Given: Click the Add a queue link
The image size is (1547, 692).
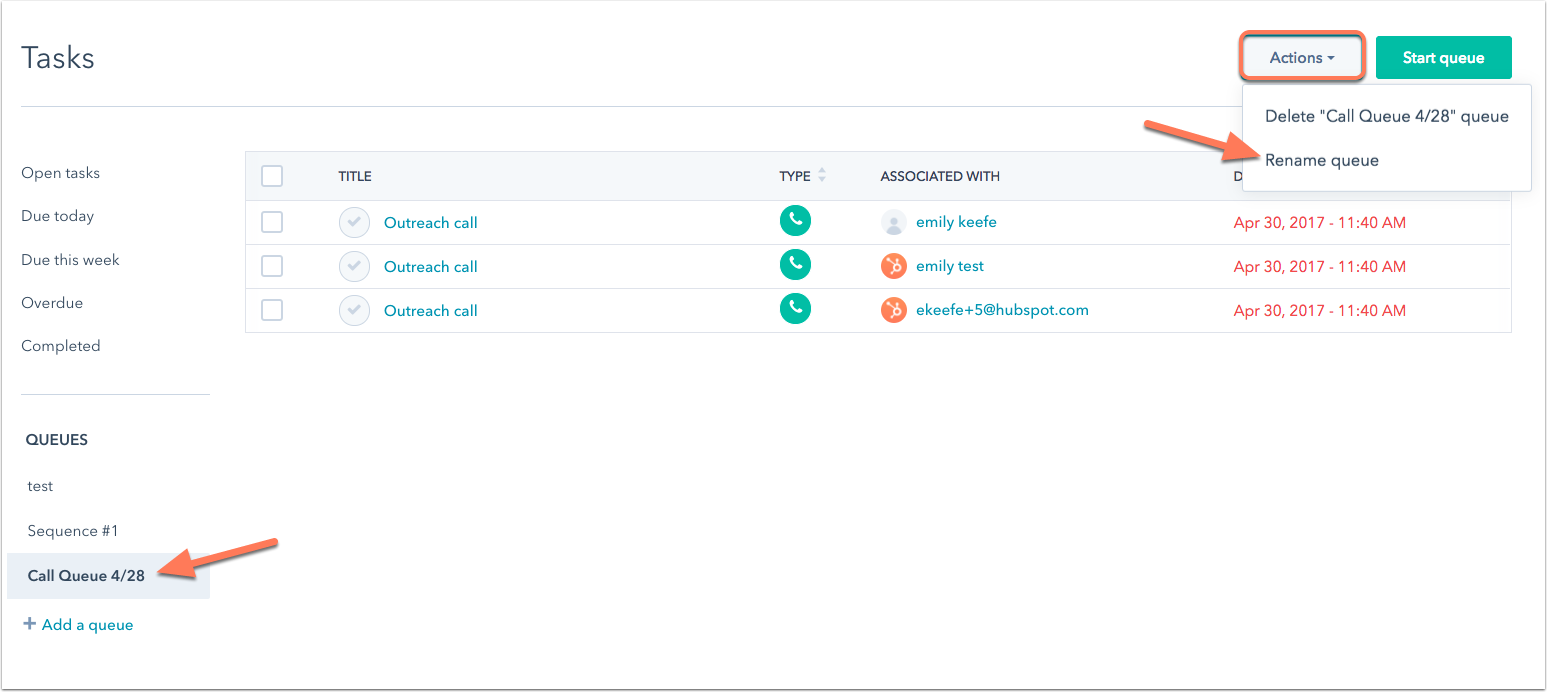Looking at the screenshot, I should [x=87, y=625].
